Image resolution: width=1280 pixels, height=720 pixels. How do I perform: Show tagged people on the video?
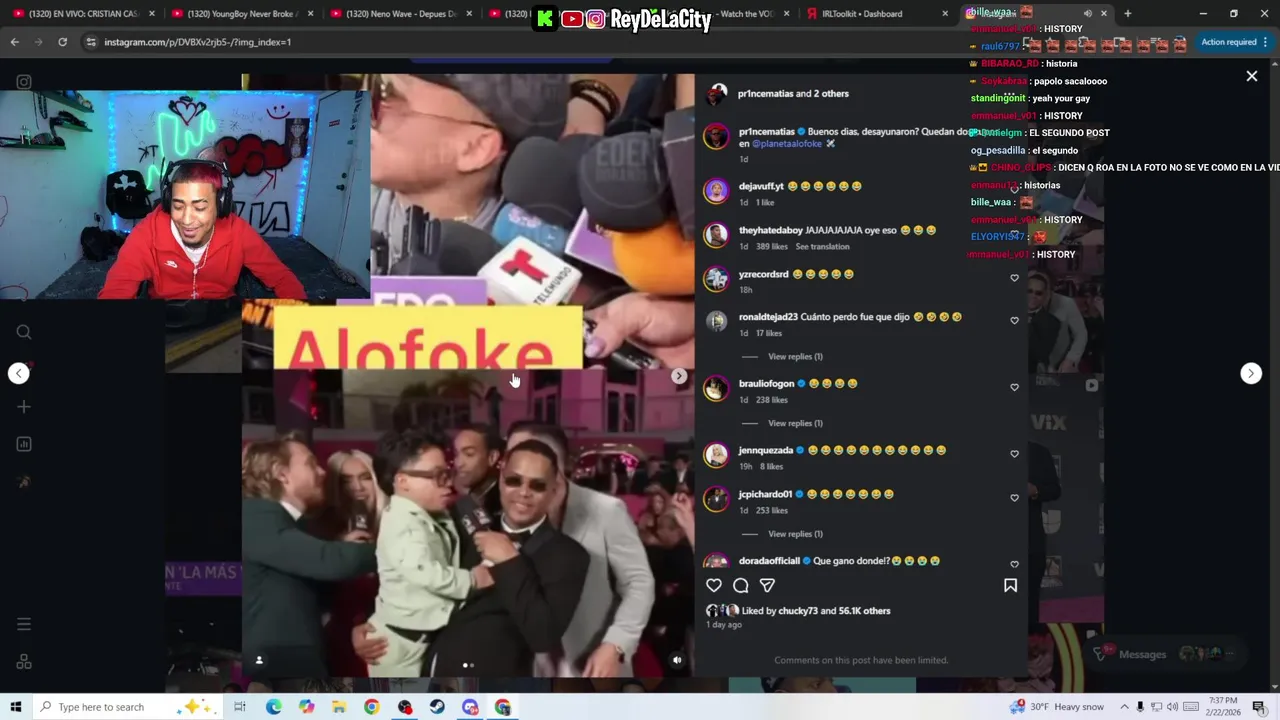click(x=259, y=660)
